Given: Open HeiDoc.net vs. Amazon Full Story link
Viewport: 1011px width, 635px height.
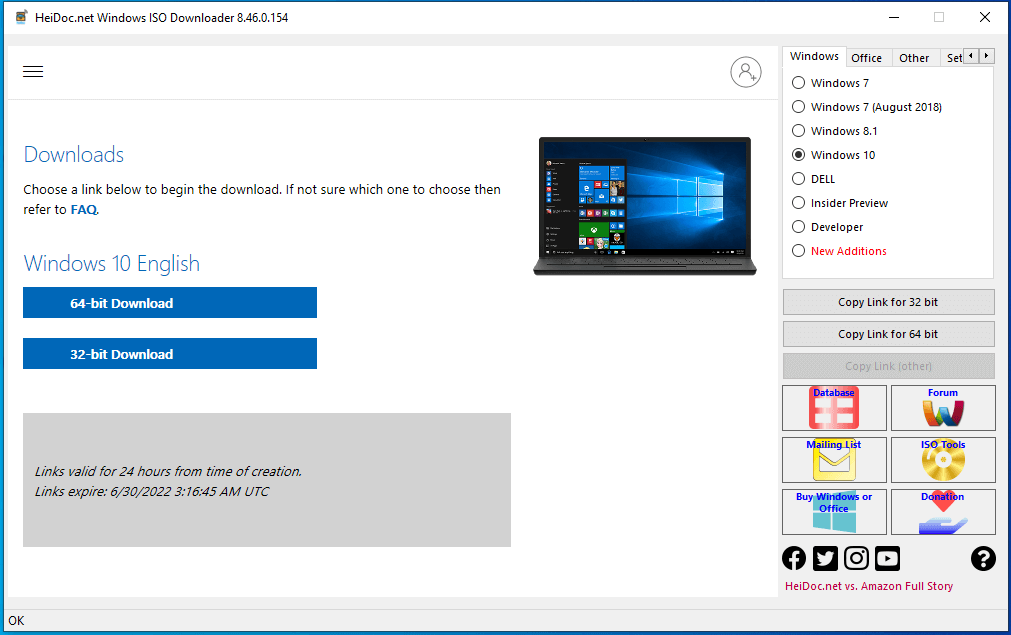Looking at the screenshot, I should (869, 586).
